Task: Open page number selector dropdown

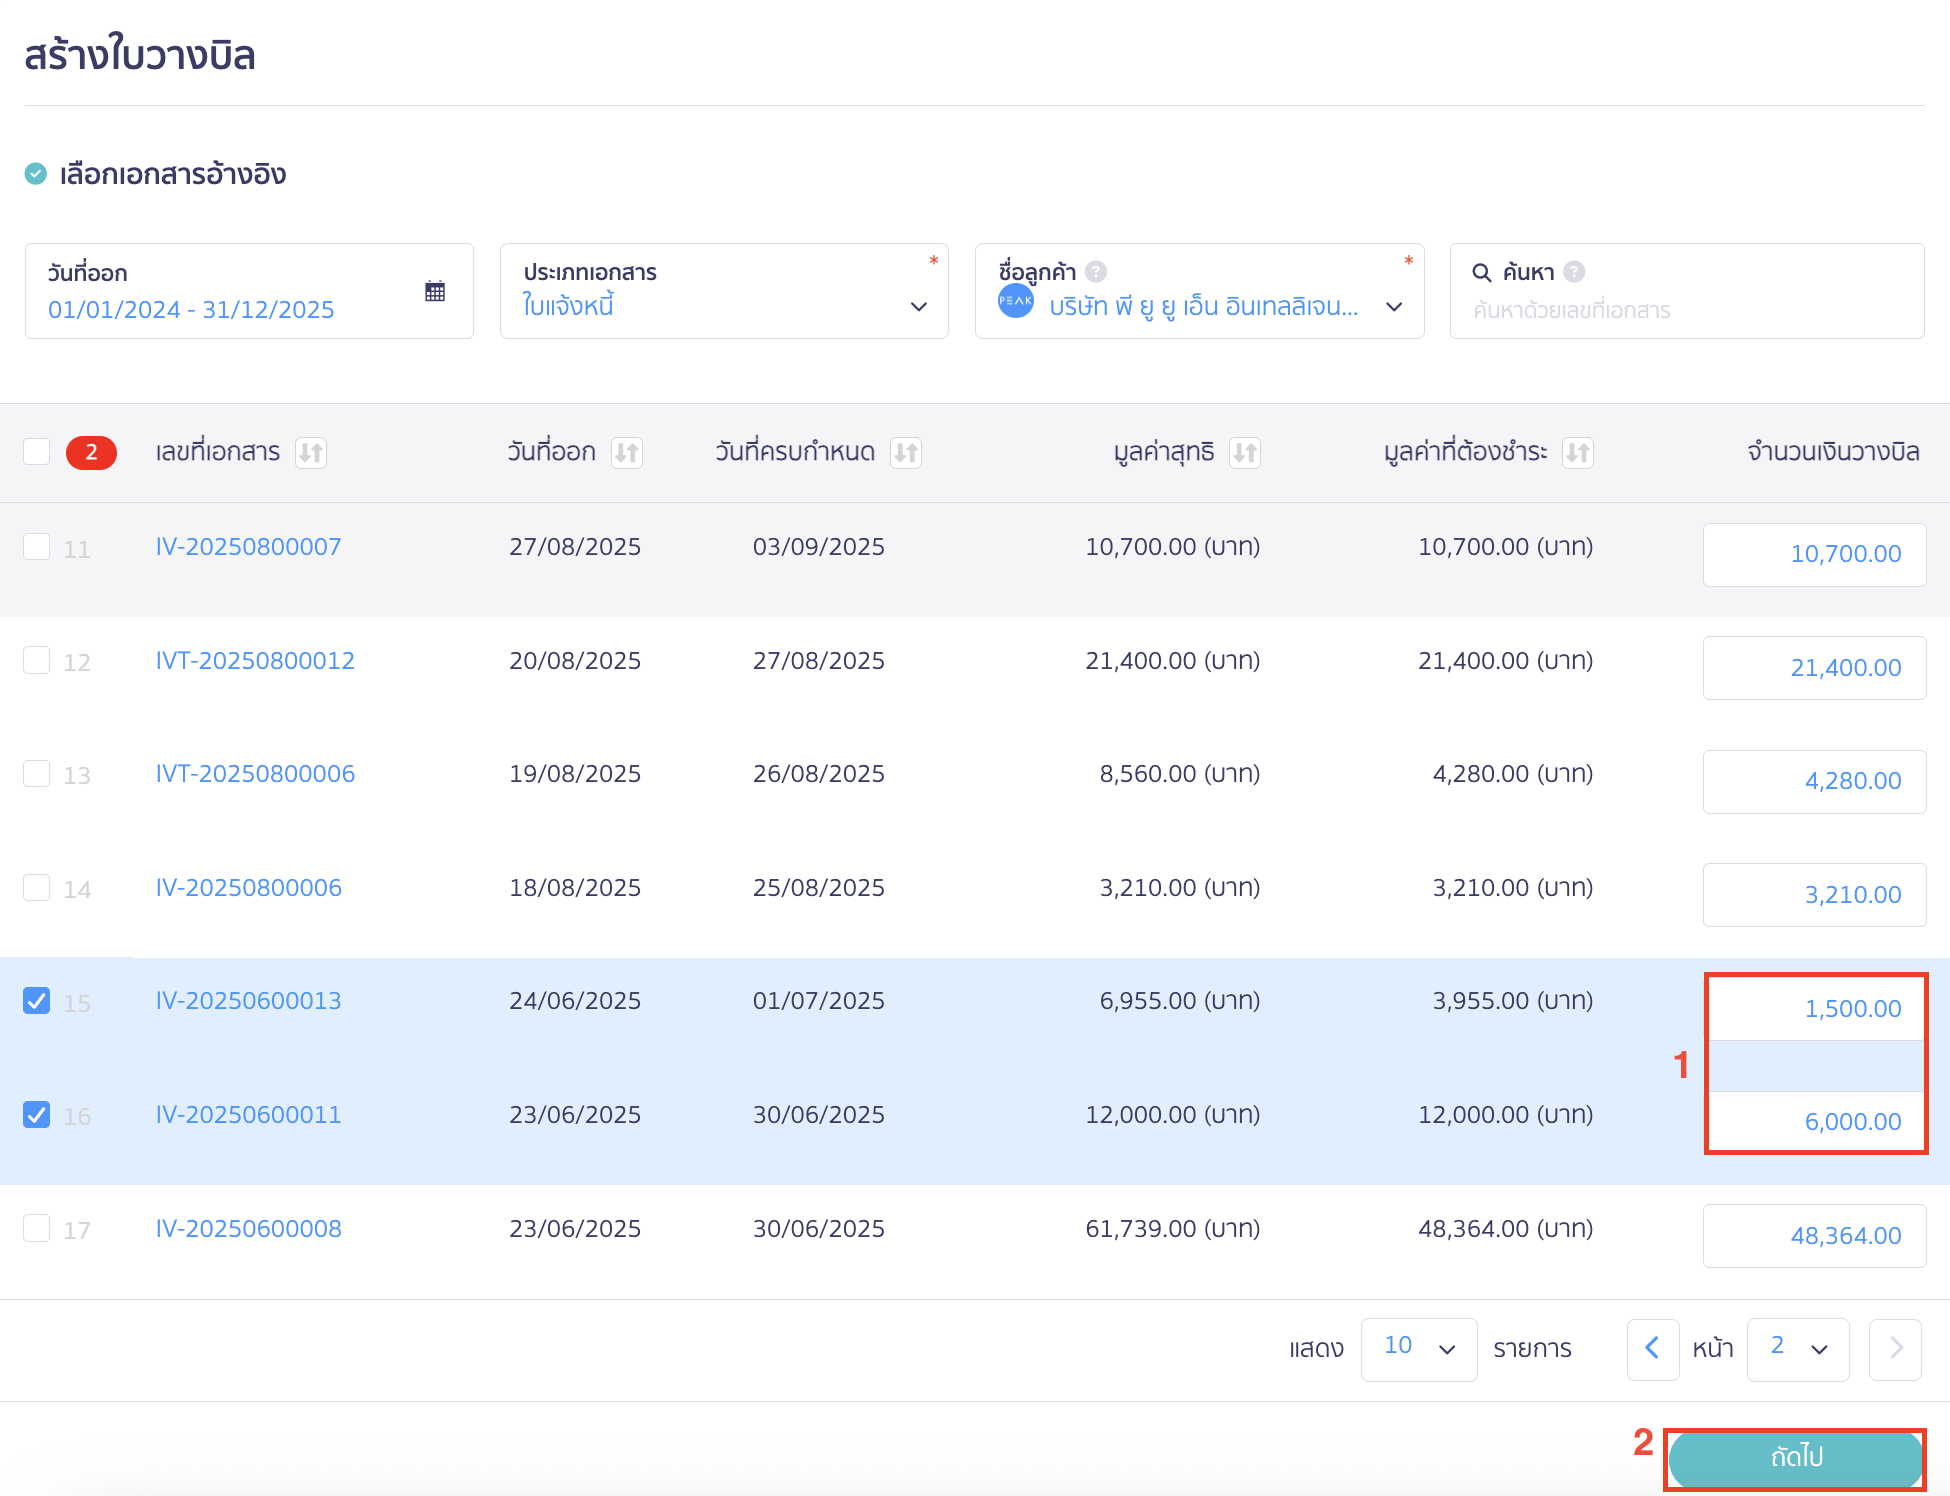Action: pyautogui.click(x=1797, y=1349)
